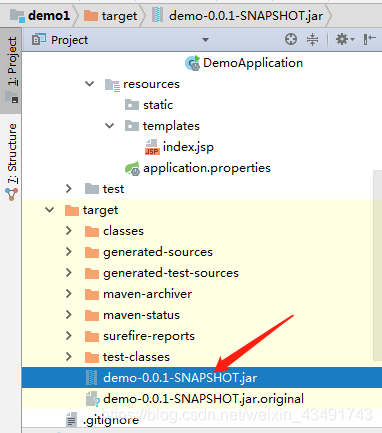This screenshot has width=382, height=433.
Task: Select demo-0.0.1-SNAPSHOT.jar in tree
Action: pos(180,378)
